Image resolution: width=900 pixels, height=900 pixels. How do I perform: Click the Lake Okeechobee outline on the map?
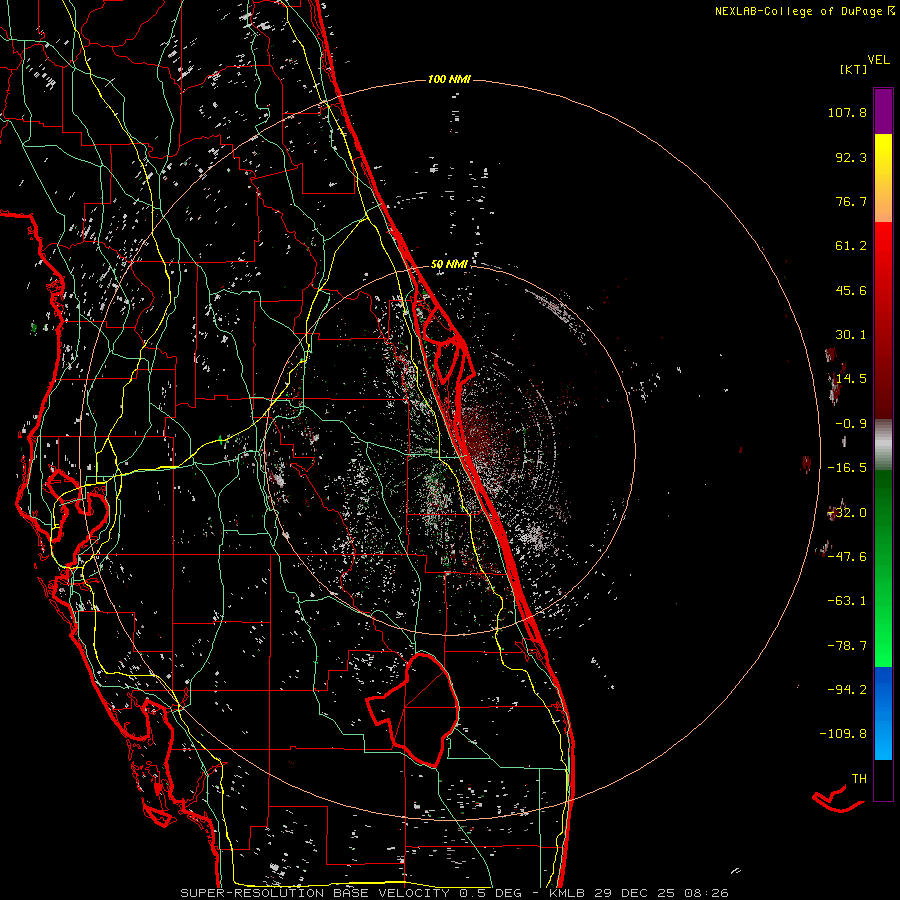point(413,710)
